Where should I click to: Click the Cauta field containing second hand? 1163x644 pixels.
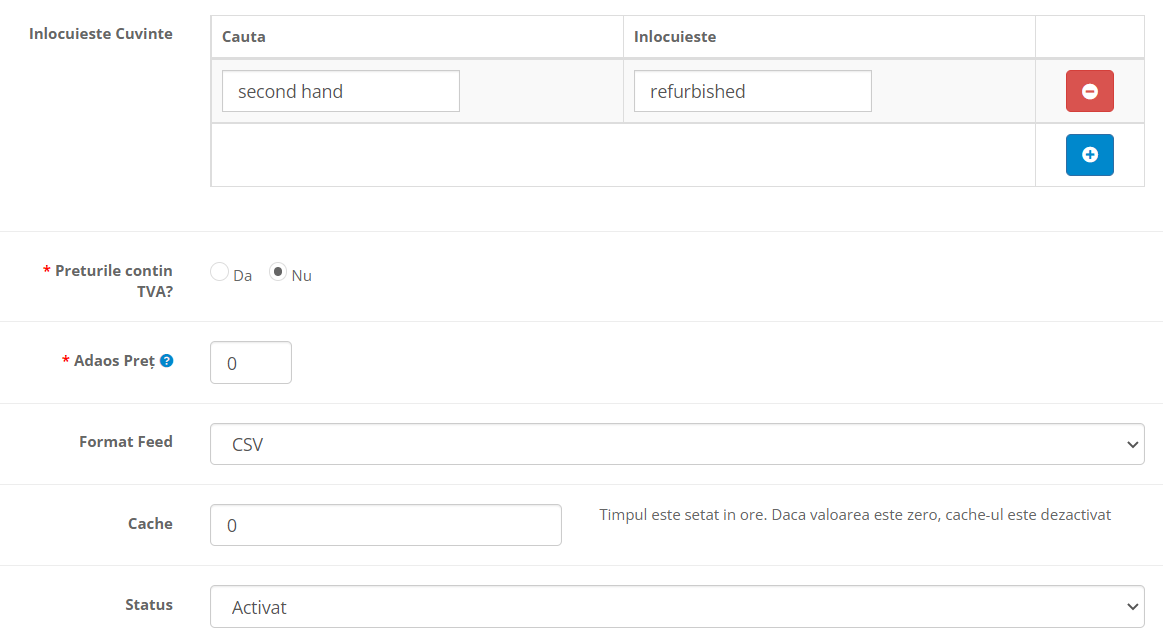pos(340,91)
